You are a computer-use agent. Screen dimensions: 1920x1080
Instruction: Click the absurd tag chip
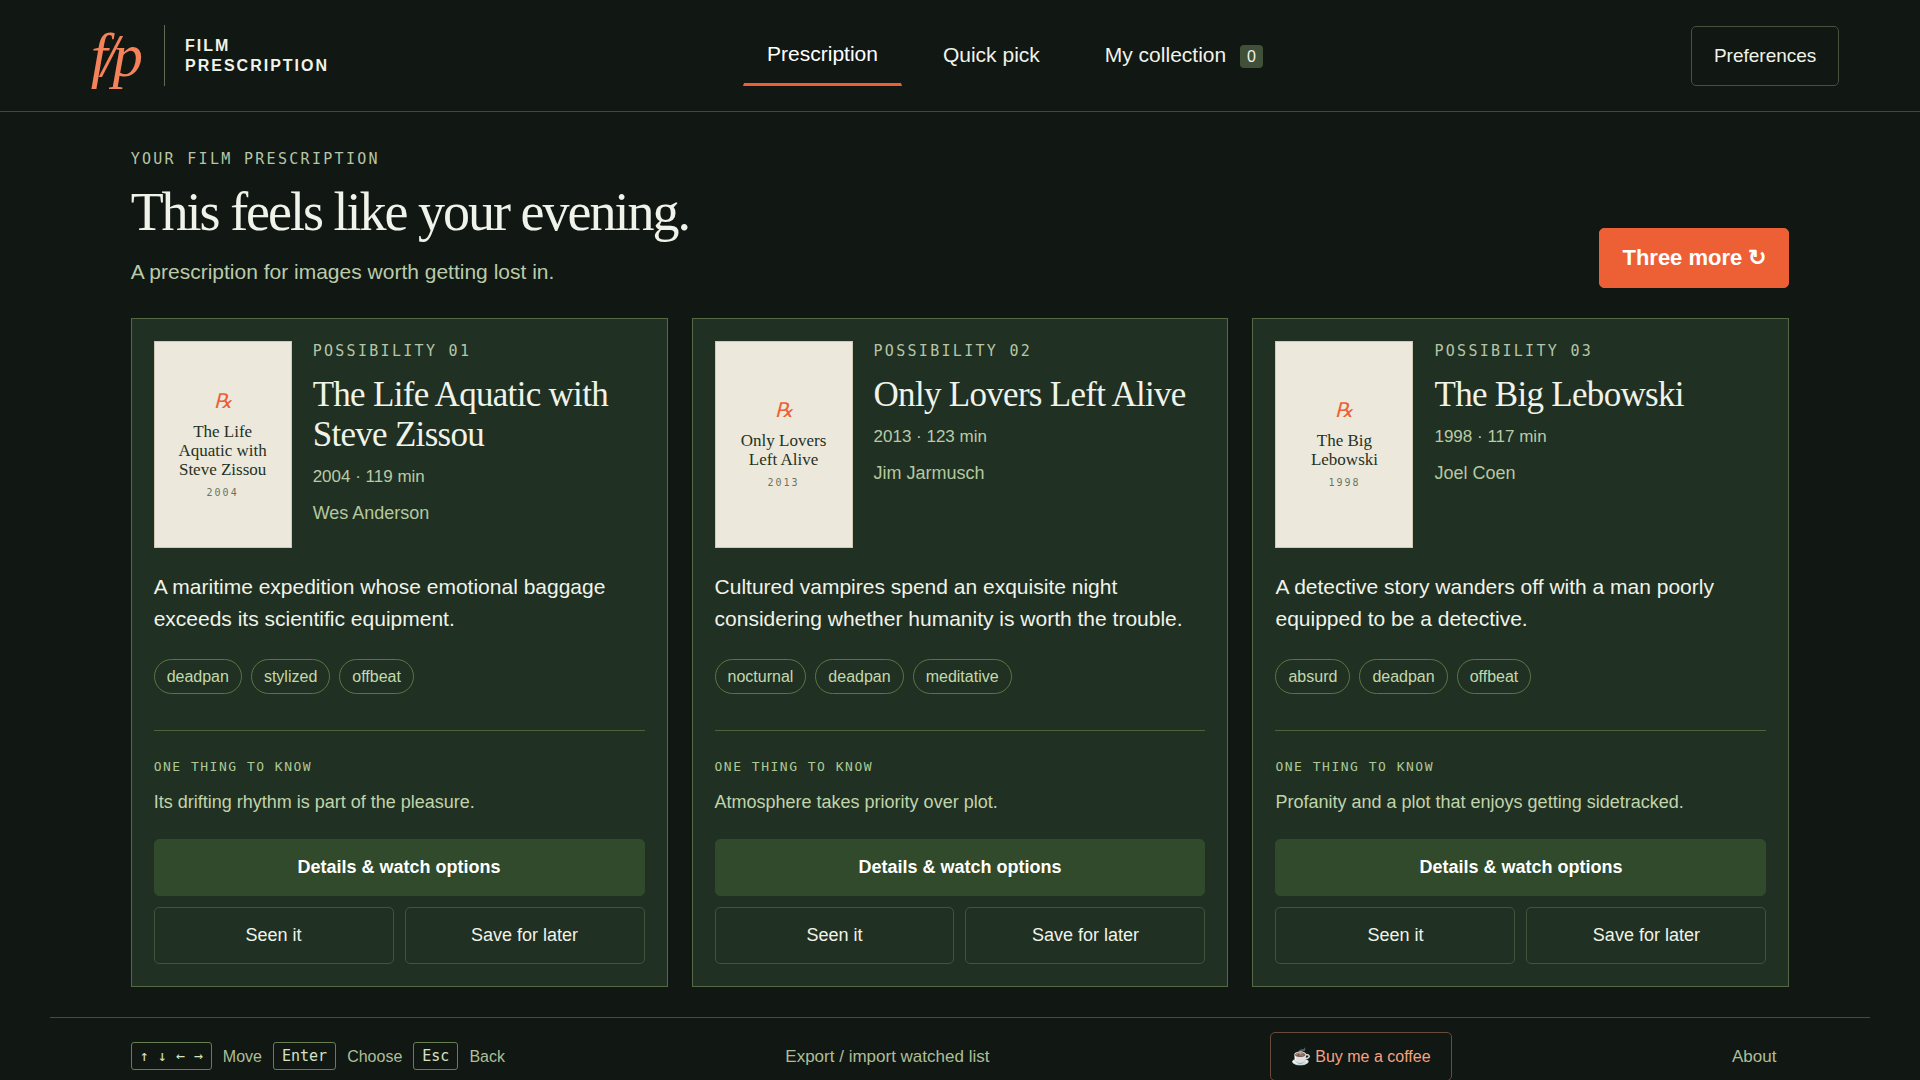pos(1312,677)
